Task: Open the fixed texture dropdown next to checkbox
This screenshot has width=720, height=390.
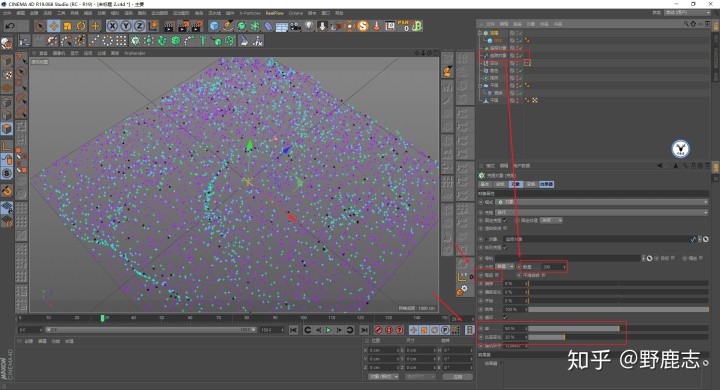Action: (x=551, y=220)
